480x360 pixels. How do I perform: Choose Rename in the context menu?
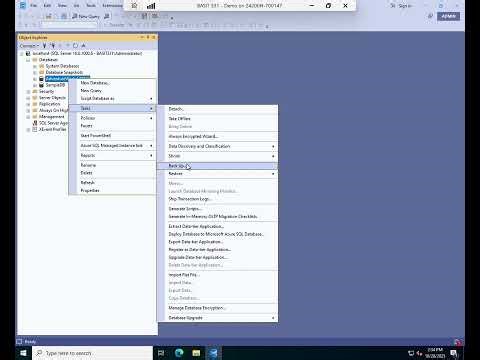(x=112, y=165)
